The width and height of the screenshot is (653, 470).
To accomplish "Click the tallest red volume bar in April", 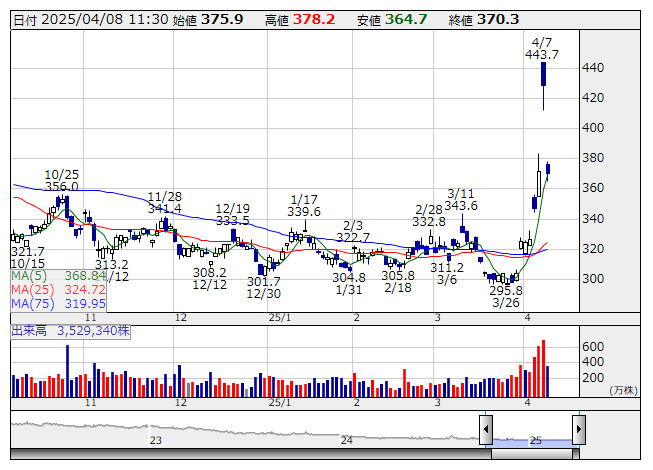I will [x=543, y=369].
